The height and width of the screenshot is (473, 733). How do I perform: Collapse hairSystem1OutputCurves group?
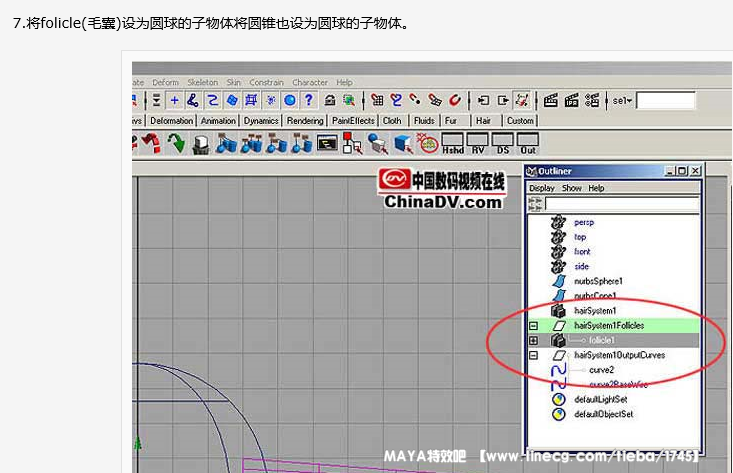coord(534,356)
